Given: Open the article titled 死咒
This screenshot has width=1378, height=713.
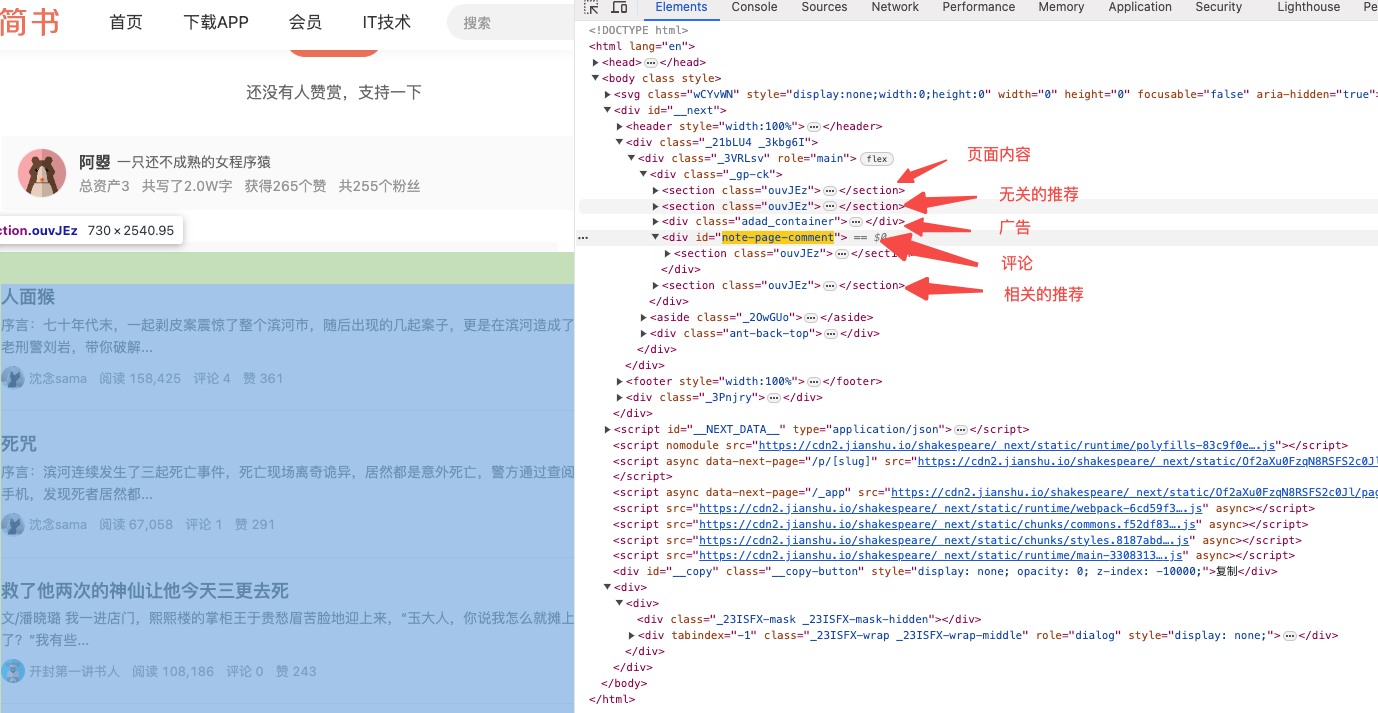Looking at the screenshot, I should [x=19, y=443].
